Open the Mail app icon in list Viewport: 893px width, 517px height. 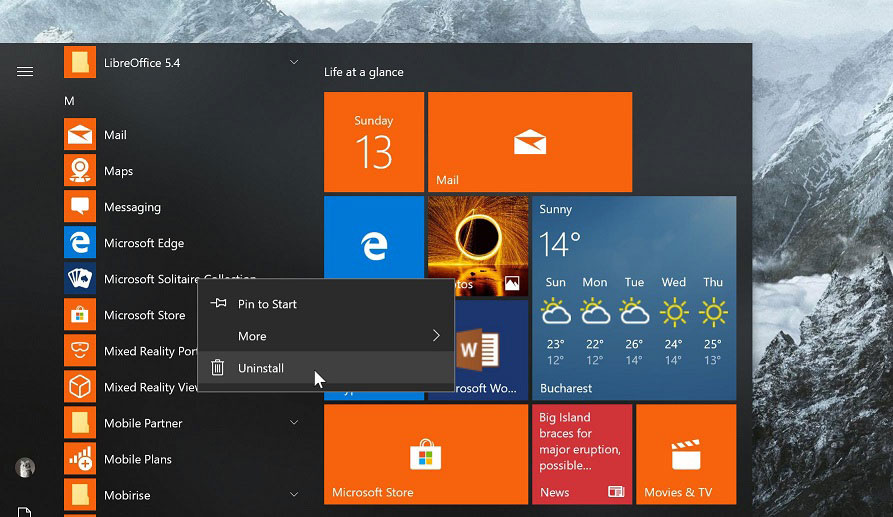coord(80,135)
